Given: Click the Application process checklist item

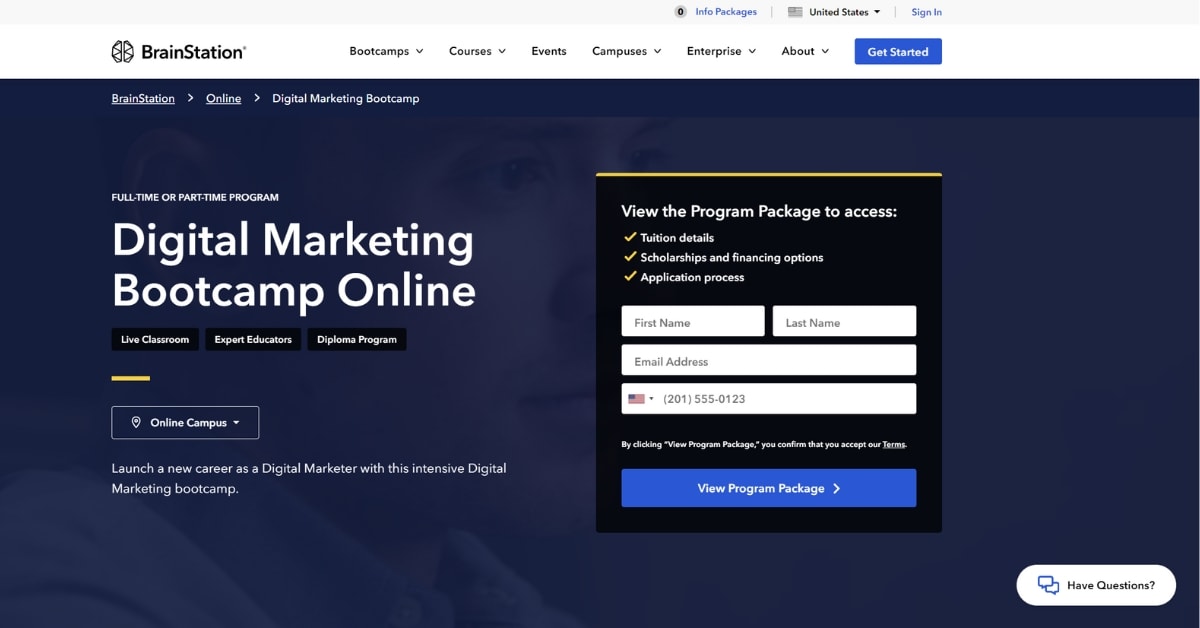Looking at the screenshot, I should [692, 277].
